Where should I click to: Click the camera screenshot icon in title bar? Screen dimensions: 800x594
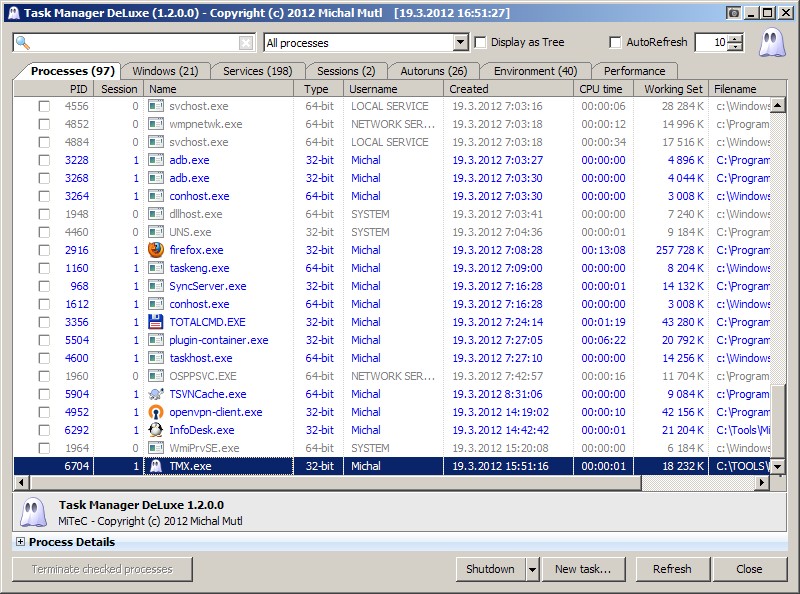tap(734, 13)
